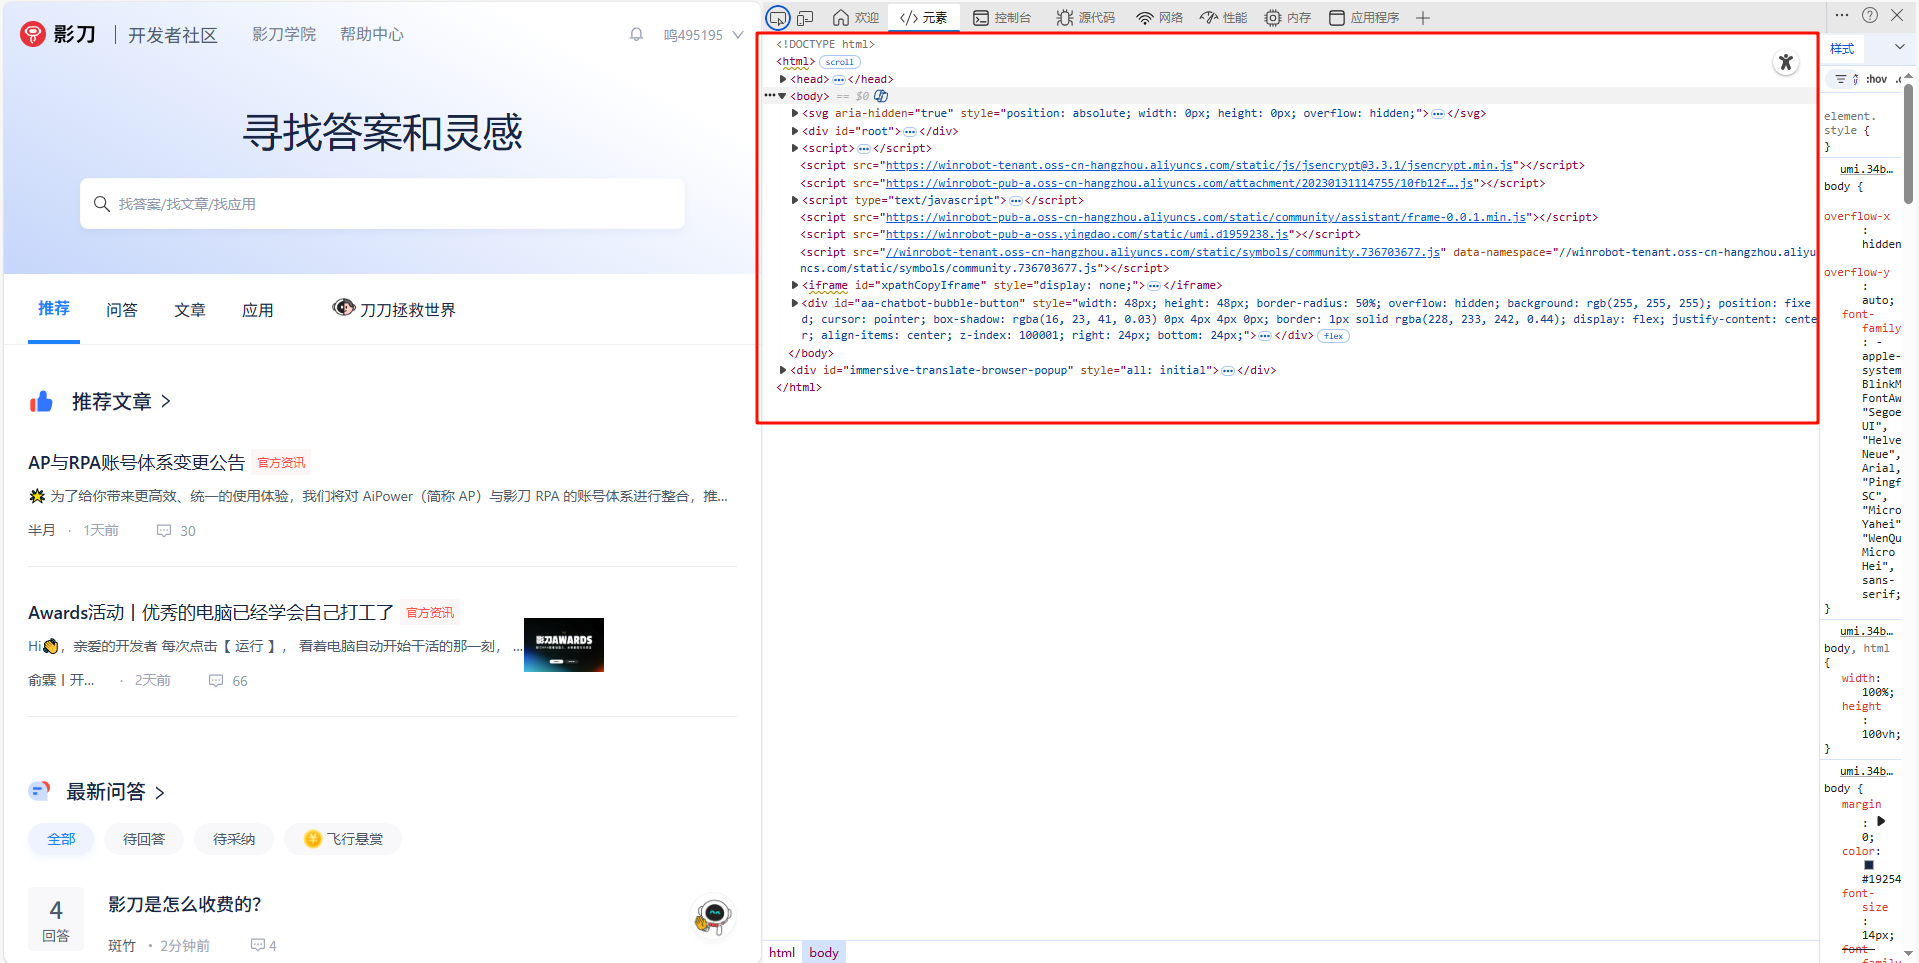Open the frame-0.0.1.min.js script link
This screenshot has width=1919, height=963.
tap(1206, 217)
